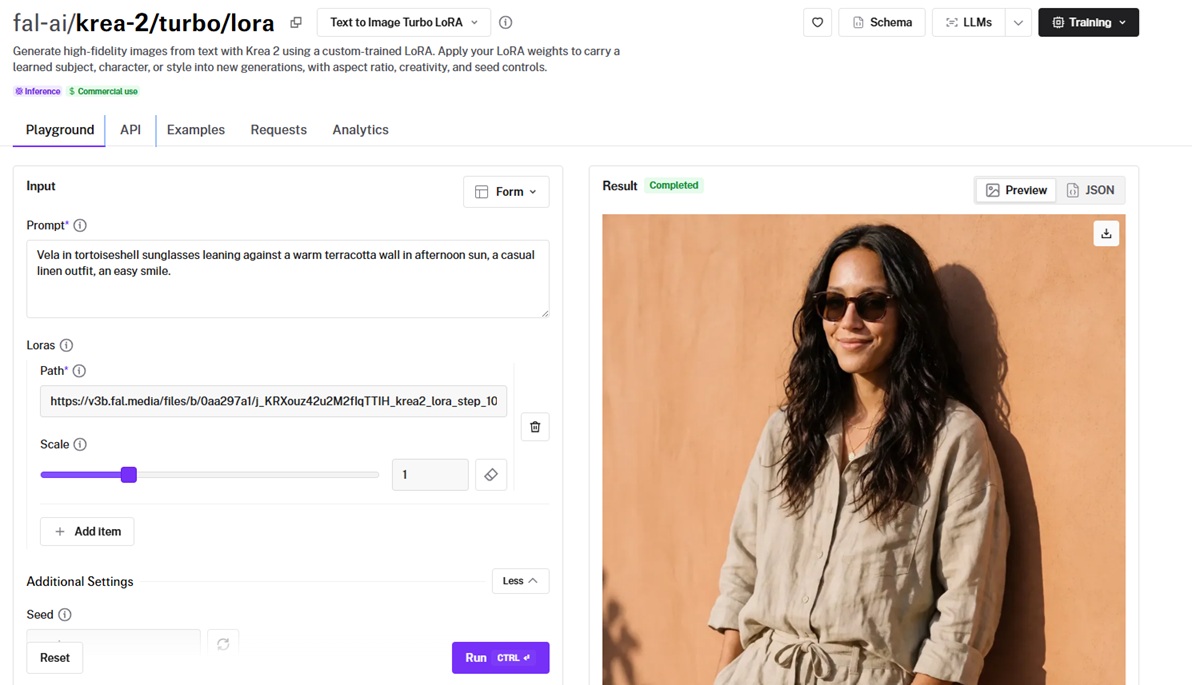This screenshot has height=685, width=1192.
Task: Favorite the model with the heart icon
Action: (817, 23)
